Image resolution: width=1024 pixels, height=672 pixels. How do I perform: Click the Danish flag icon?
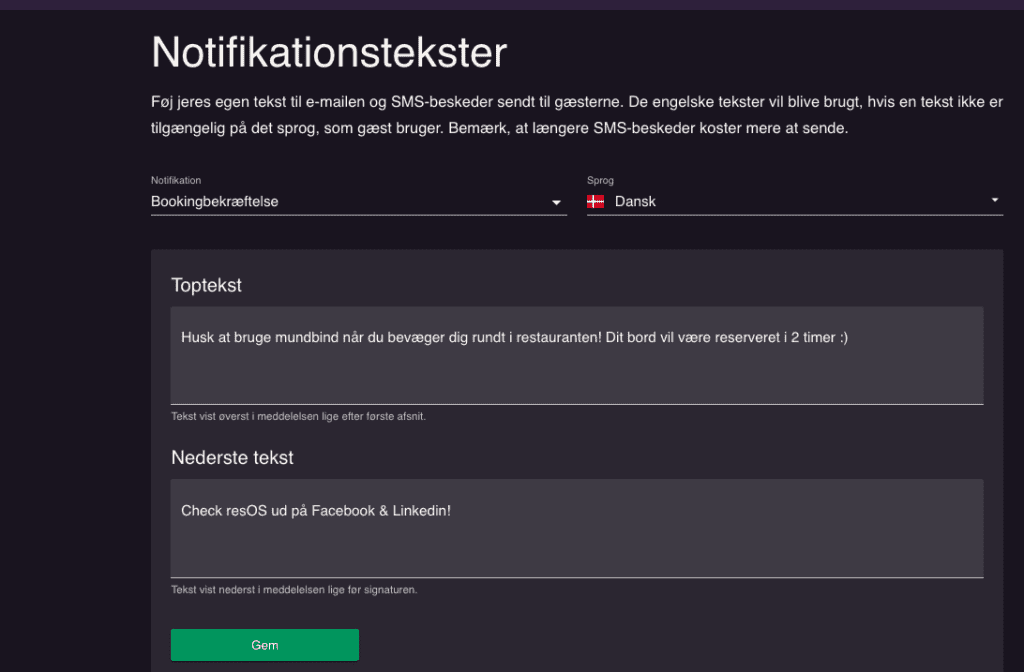coord(596,202)
